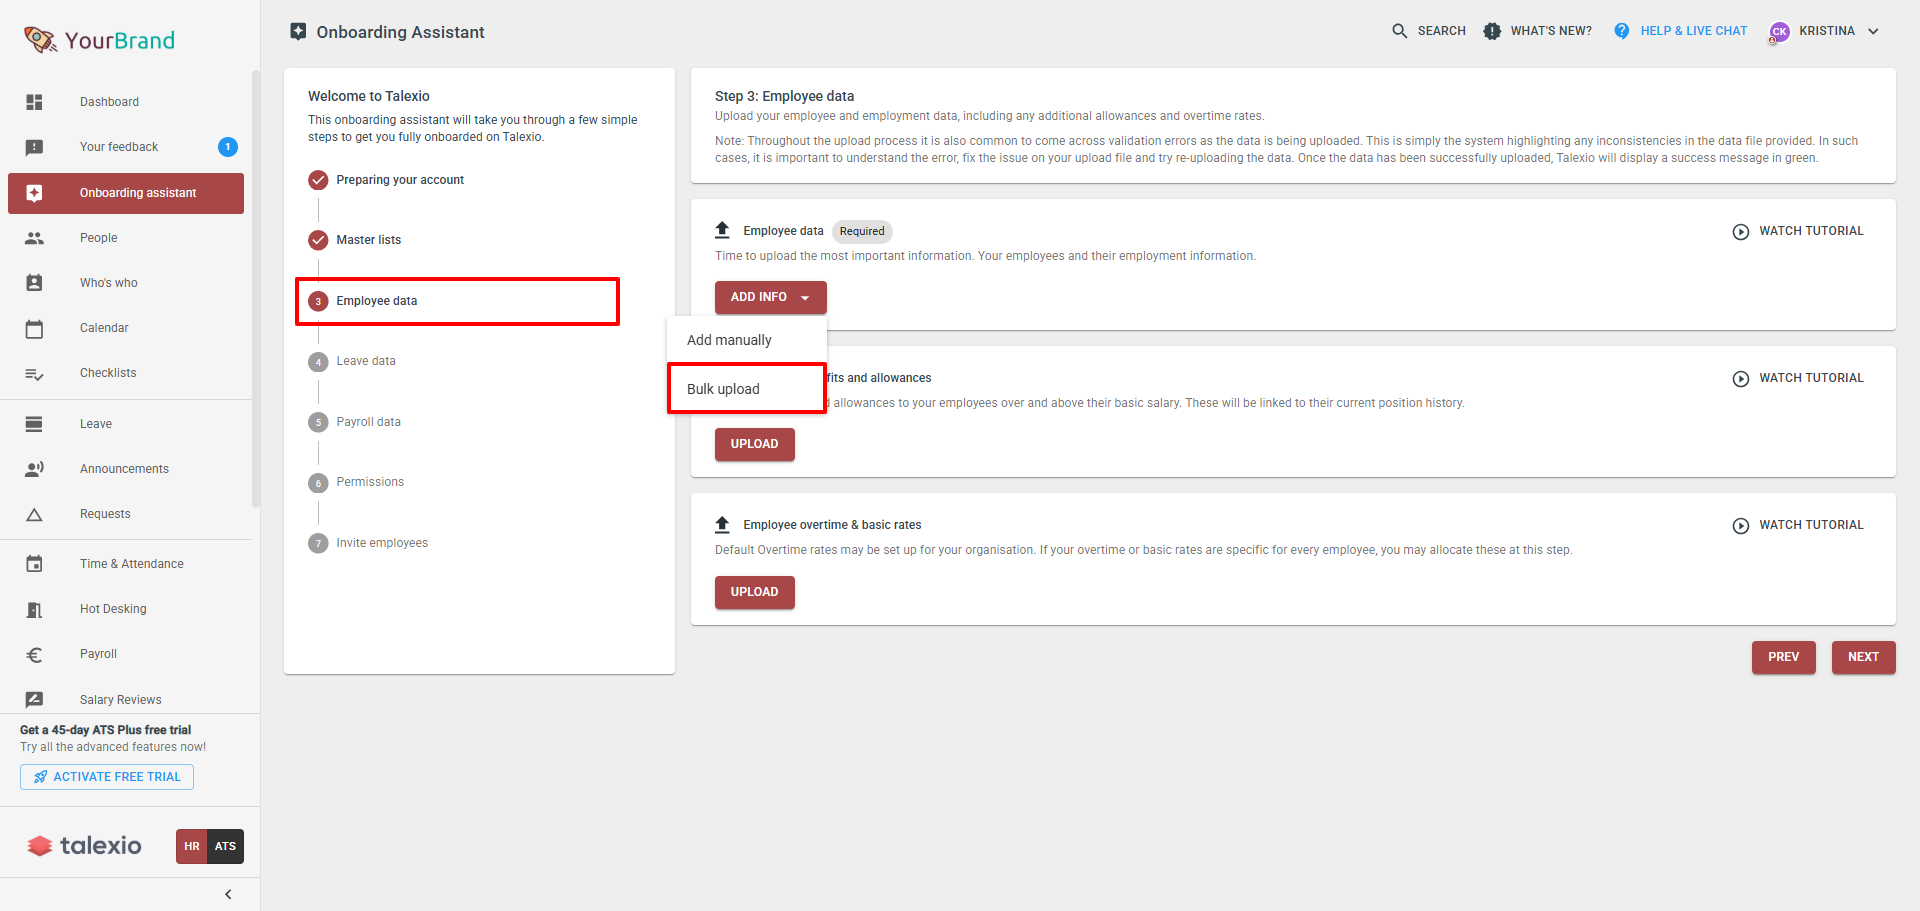The width and height of the screenshot is (1920, 911).
Task: Open the ADD INFO dropdown button
Action: click(770, 297)
